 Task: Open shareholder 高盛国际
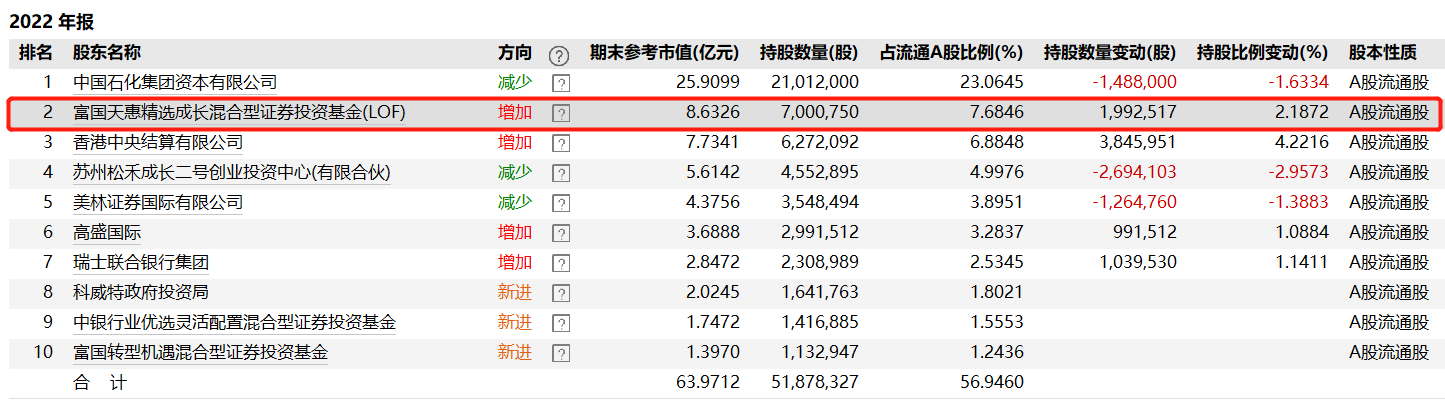point(107,232)
